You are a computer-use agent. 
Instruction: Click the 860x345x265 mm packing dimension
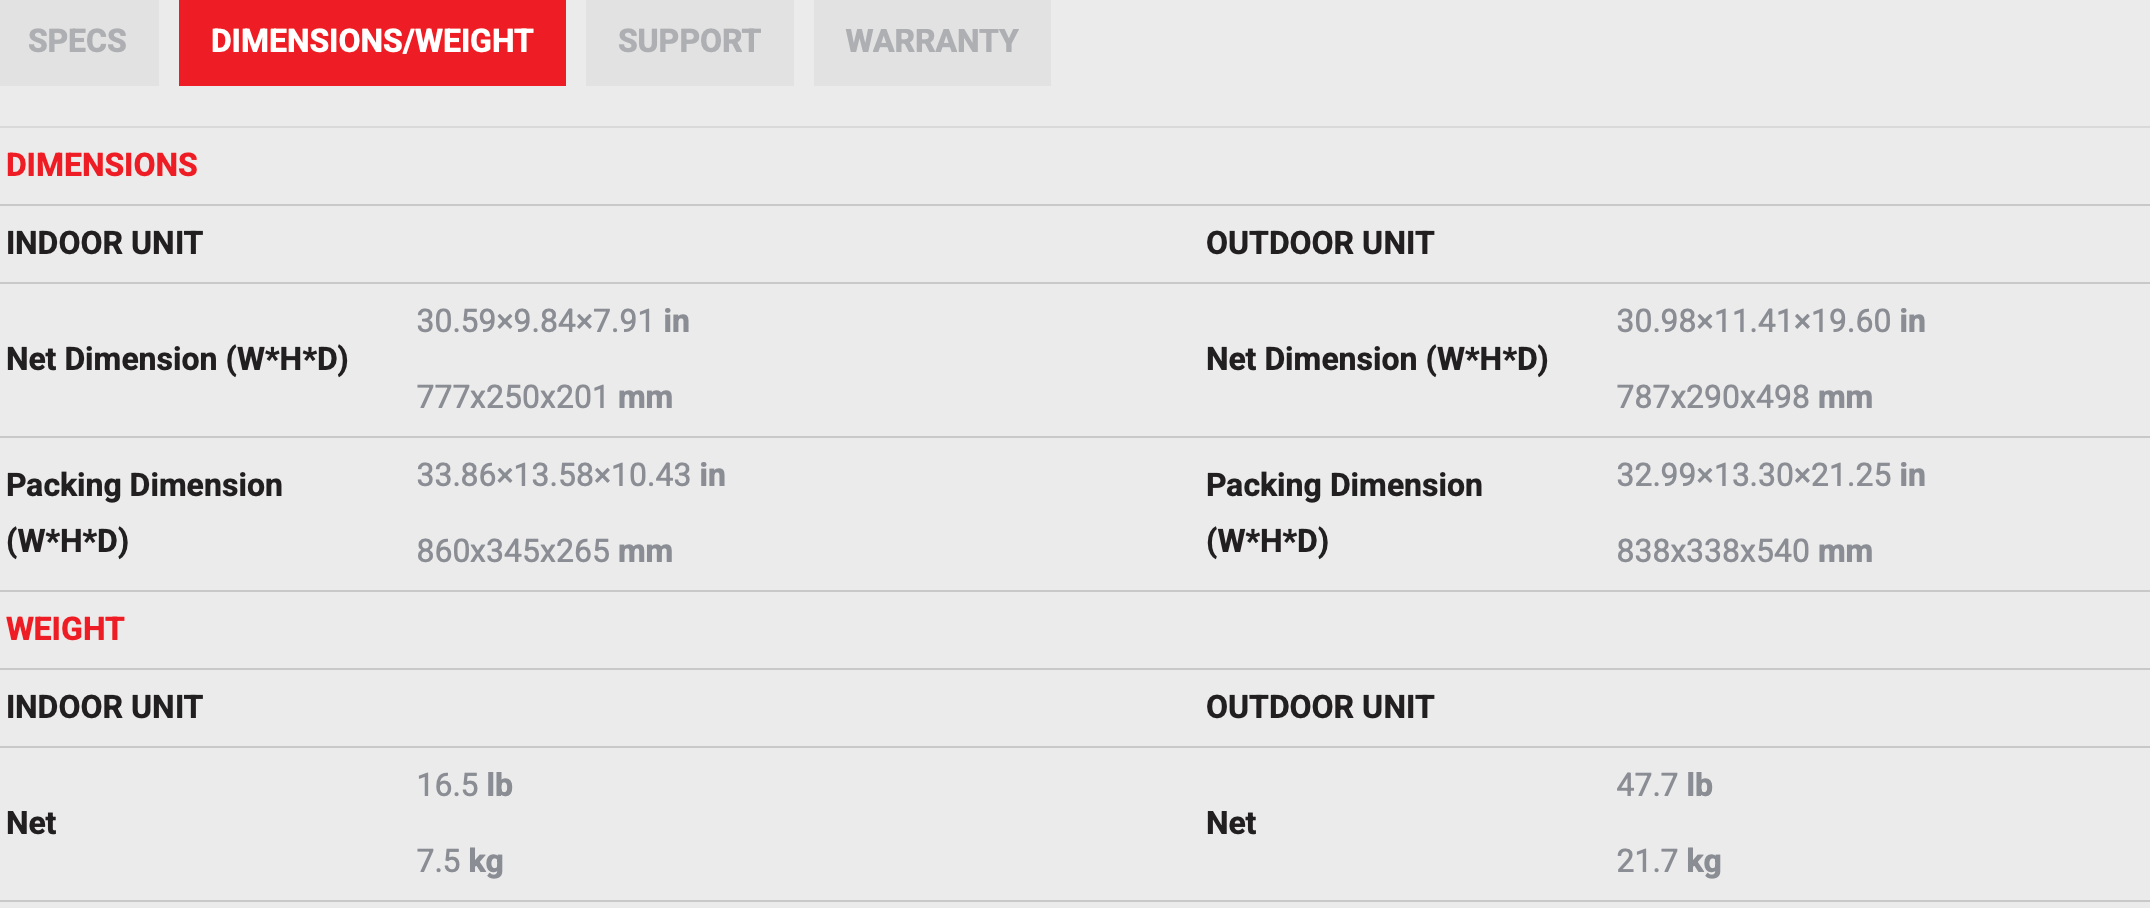tap(544, 551)
